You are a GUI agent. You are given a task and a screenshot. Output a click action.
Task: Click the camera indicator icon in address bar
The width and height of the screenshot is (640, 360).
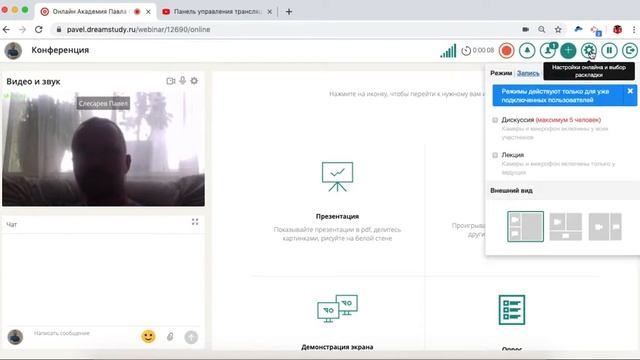click(525, 29)
